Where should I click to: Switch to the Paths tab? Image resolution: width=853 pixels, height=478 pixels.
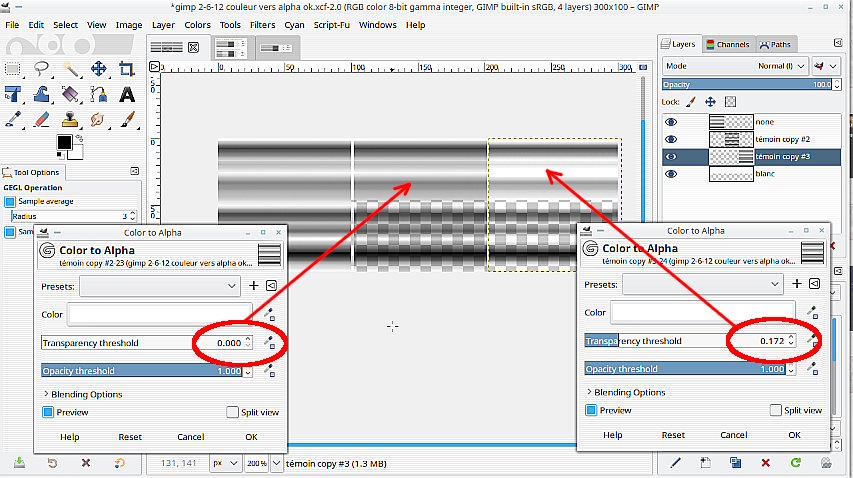(776, 45)
